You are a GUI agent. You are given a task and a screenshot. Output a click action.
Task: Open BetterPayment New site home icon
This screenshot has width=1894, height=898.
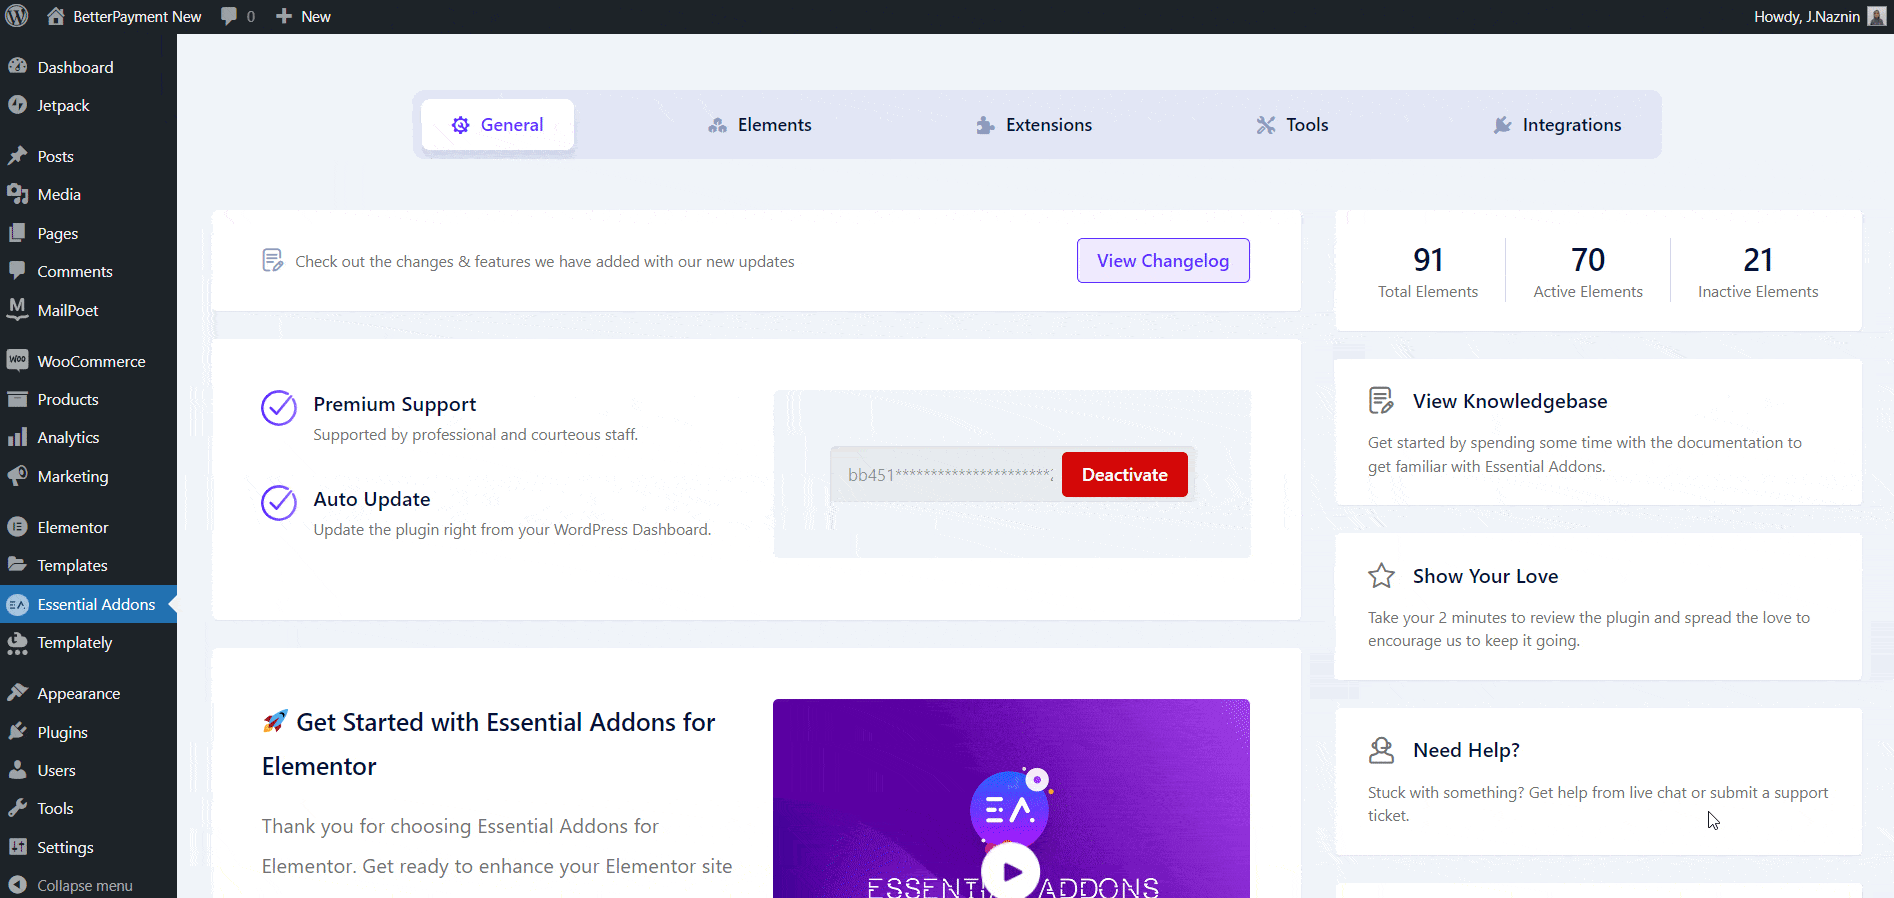[x=56, y=16]
